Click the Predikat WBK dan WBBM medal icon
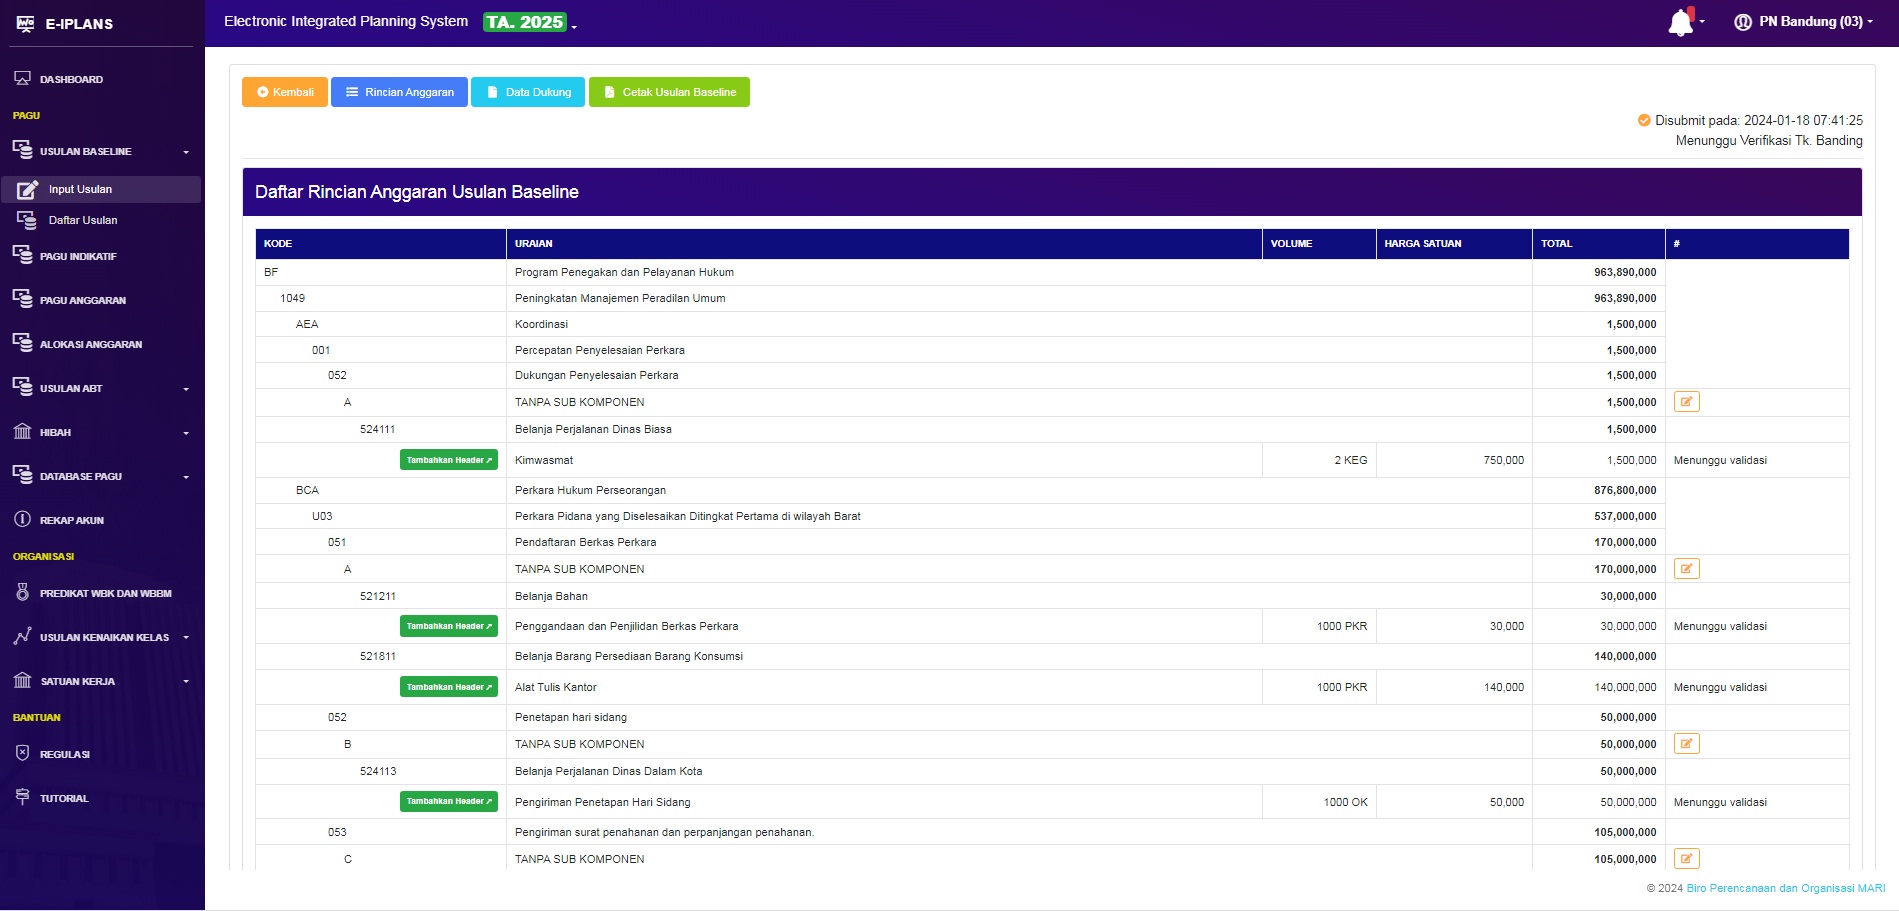Viewport: 1899px width, 911px height. click(x=22, y=593)
